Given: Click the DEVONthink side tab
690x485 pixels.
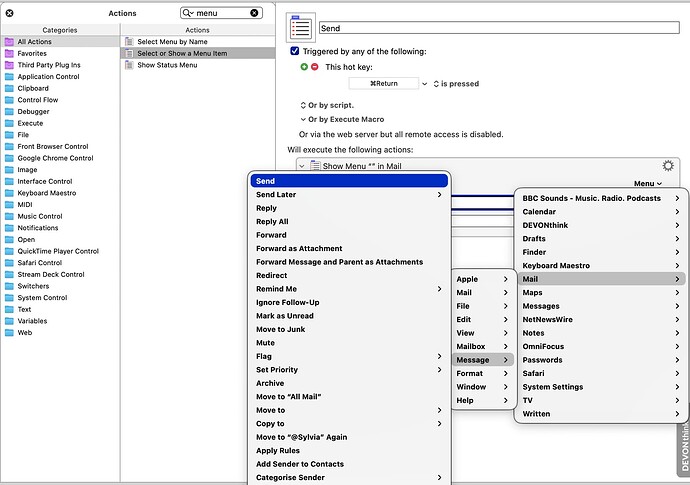Looking at the screenshot, I should tap(683, 449).
